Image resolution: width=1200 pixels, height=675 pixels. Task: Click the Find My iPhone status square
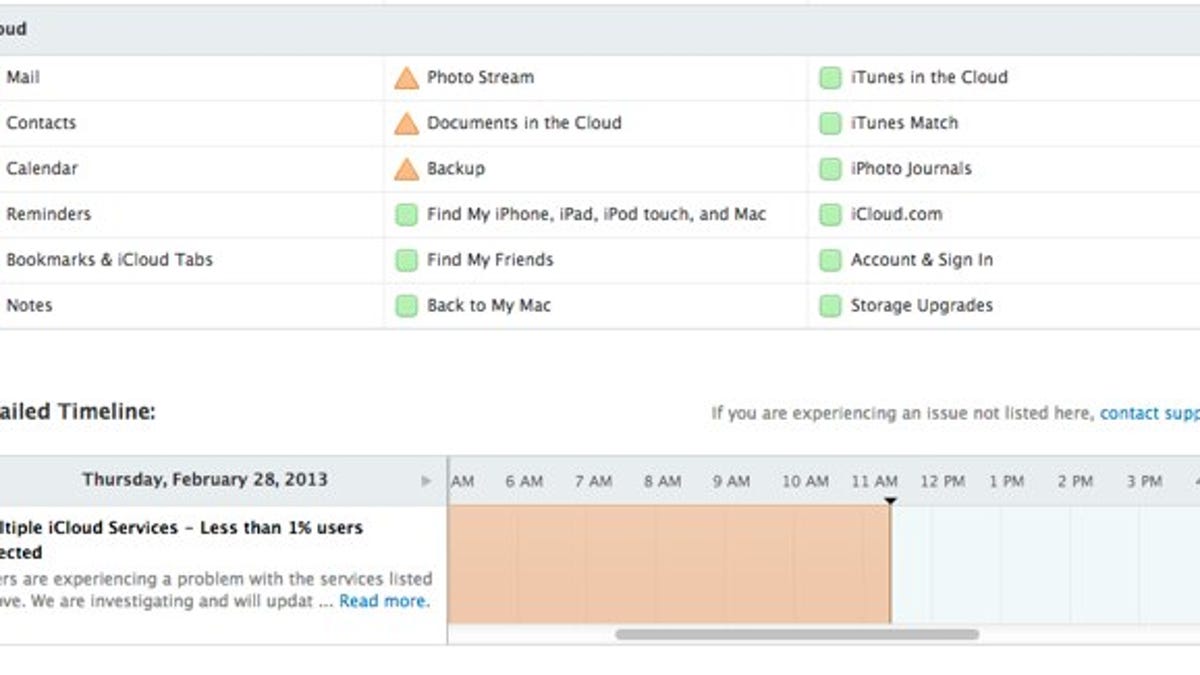[406, 214]
